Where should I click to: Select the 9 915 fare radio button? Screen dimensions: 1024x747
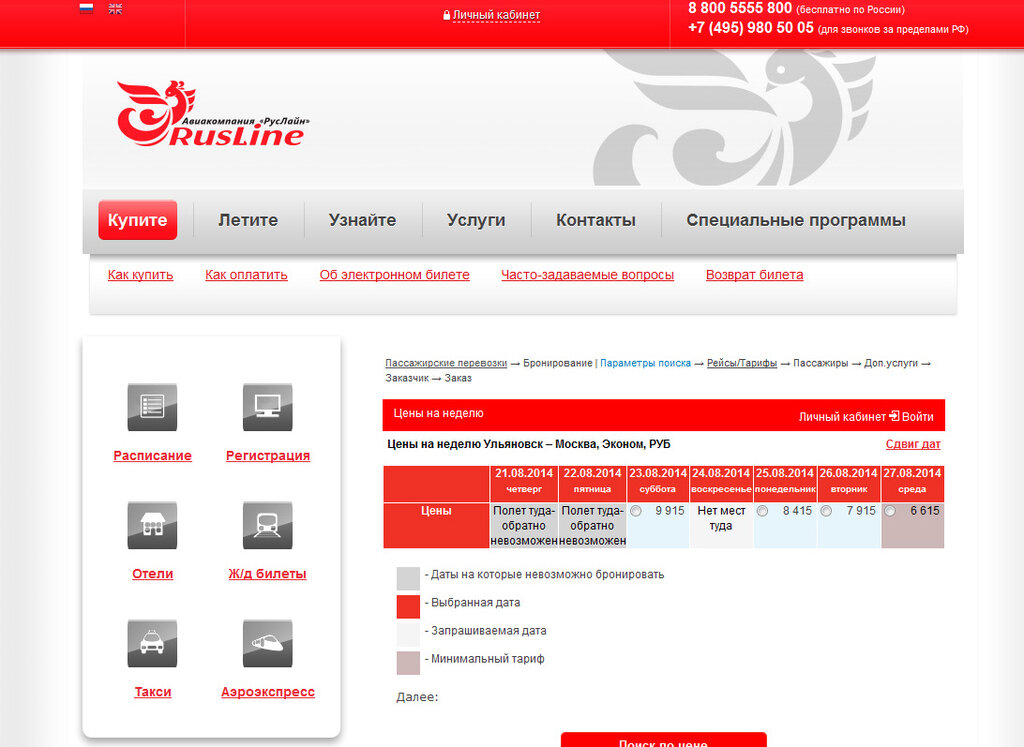click(636, 511)
